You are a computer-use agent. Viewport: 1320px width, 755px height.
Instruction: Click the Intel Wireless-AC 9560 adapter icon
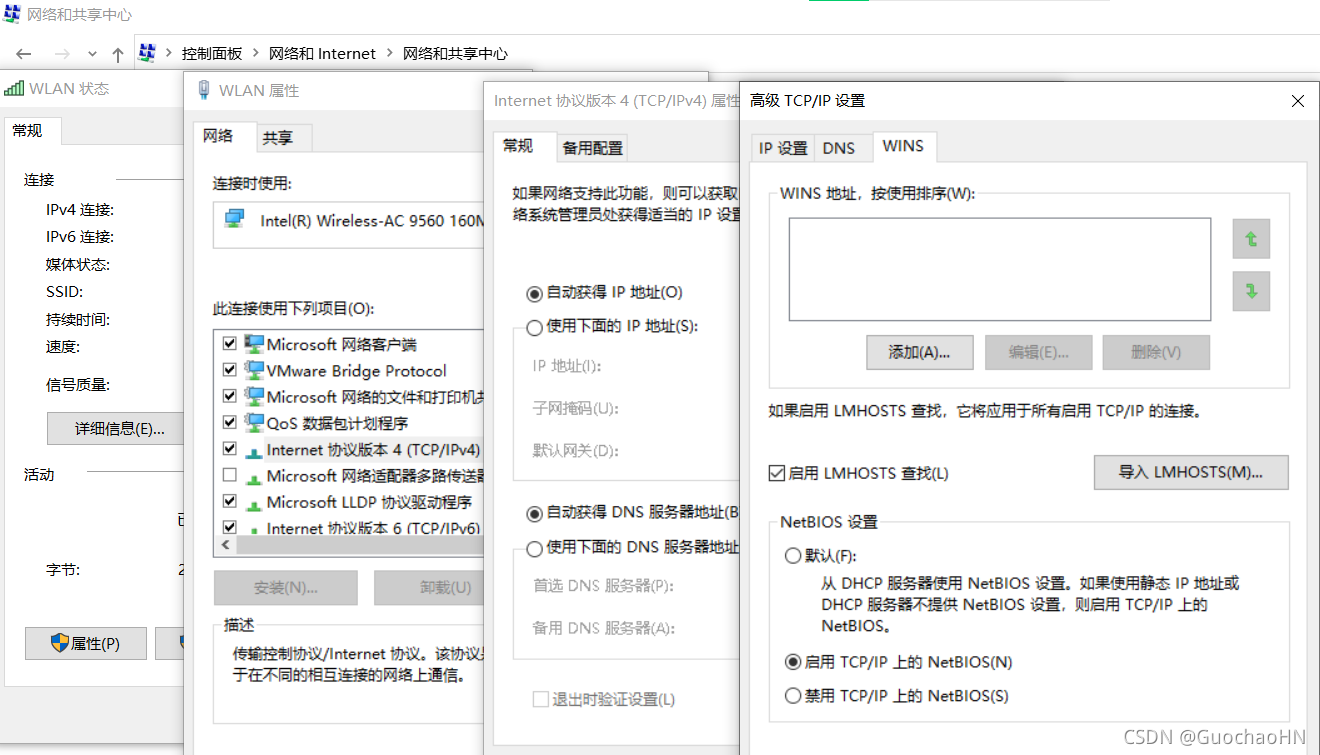click(236, 219)
